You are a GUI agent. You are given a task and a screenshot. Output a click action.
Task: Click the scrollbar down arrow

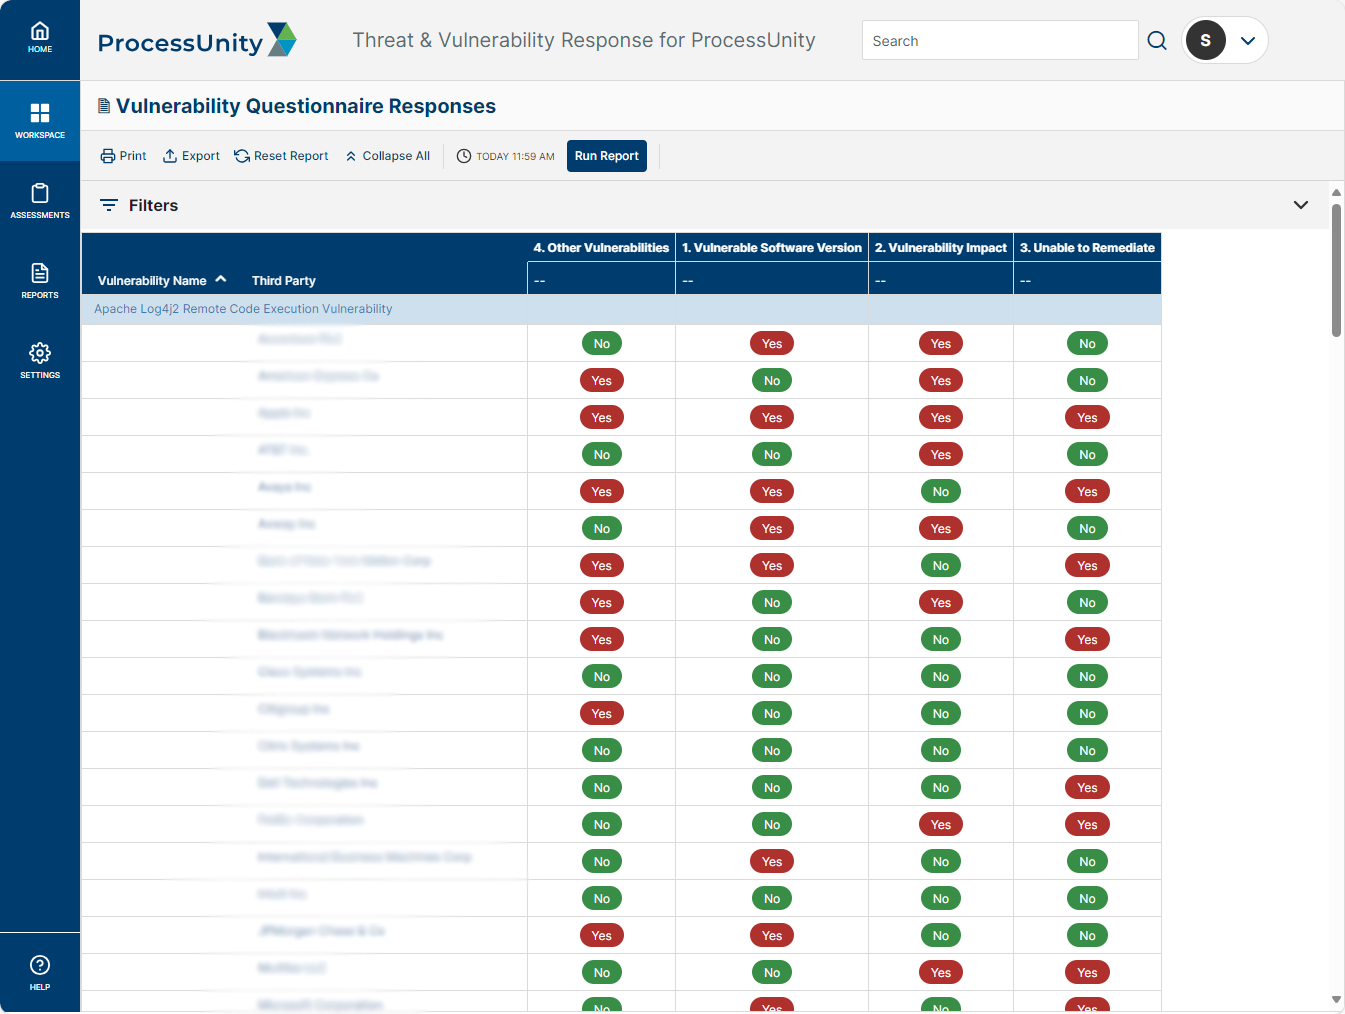click(1336, 999)
